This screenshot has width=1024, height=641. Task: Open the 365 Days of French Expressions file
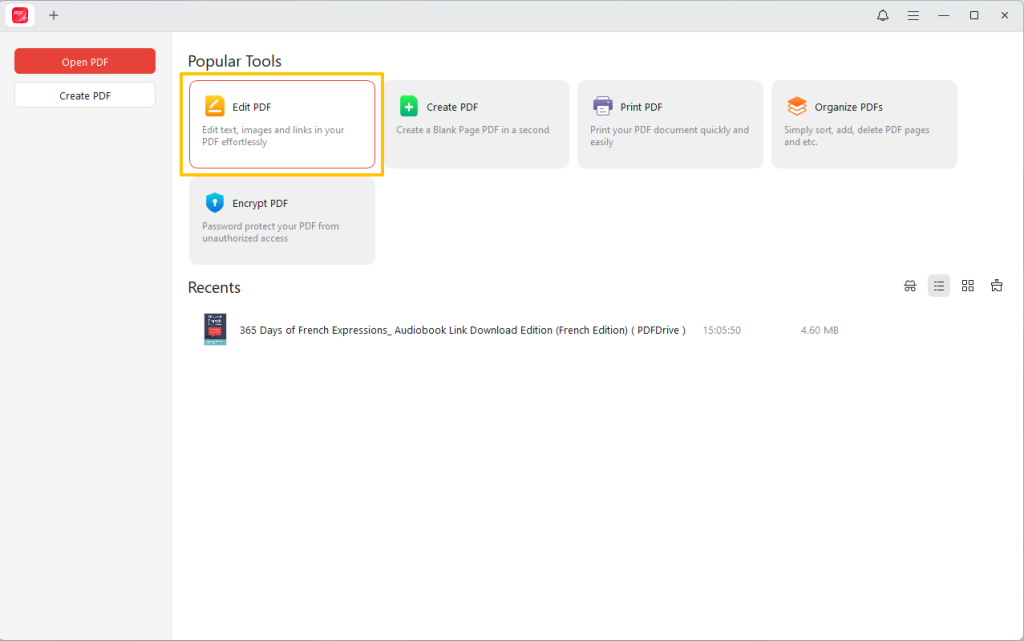(x=462, y=330)
